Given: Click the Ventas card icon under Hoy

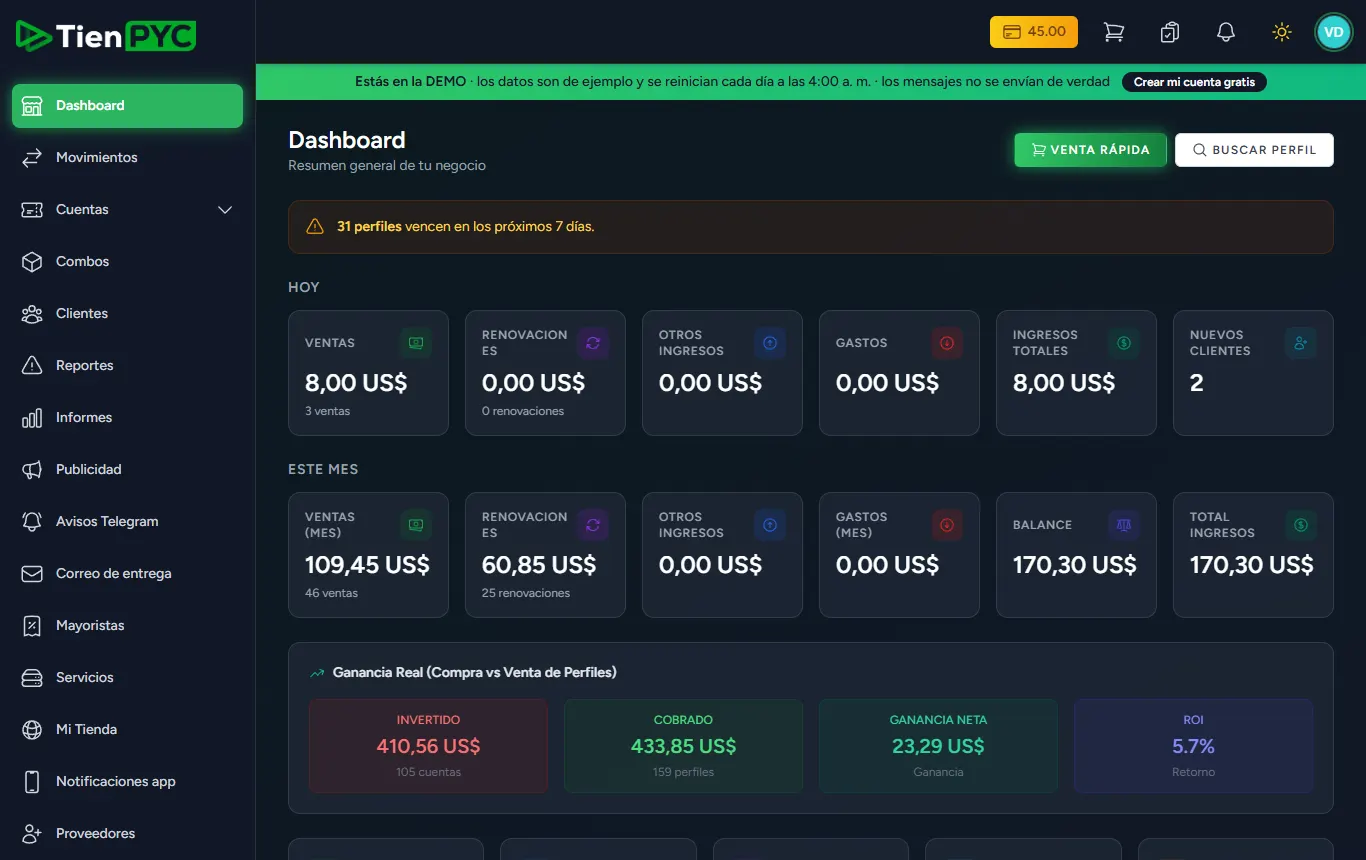Looking at the screenshot, I should 416,343.
